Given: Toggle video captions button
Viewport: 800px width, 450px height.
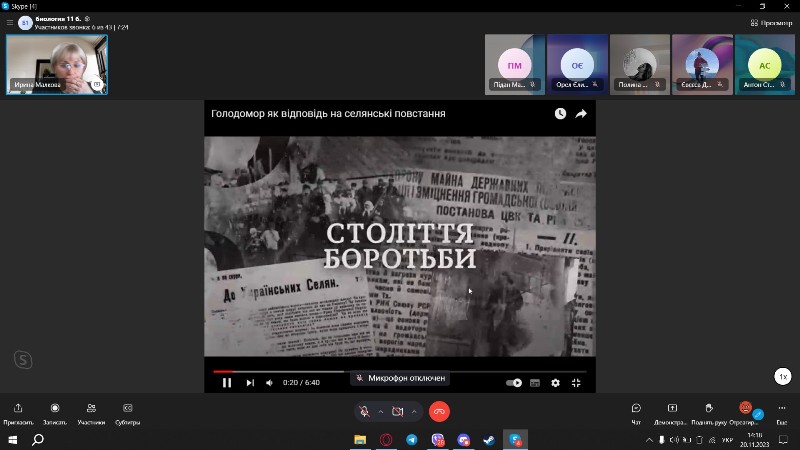Looking at the screenshot, I should pyautogui.click(x=535, y=383).
